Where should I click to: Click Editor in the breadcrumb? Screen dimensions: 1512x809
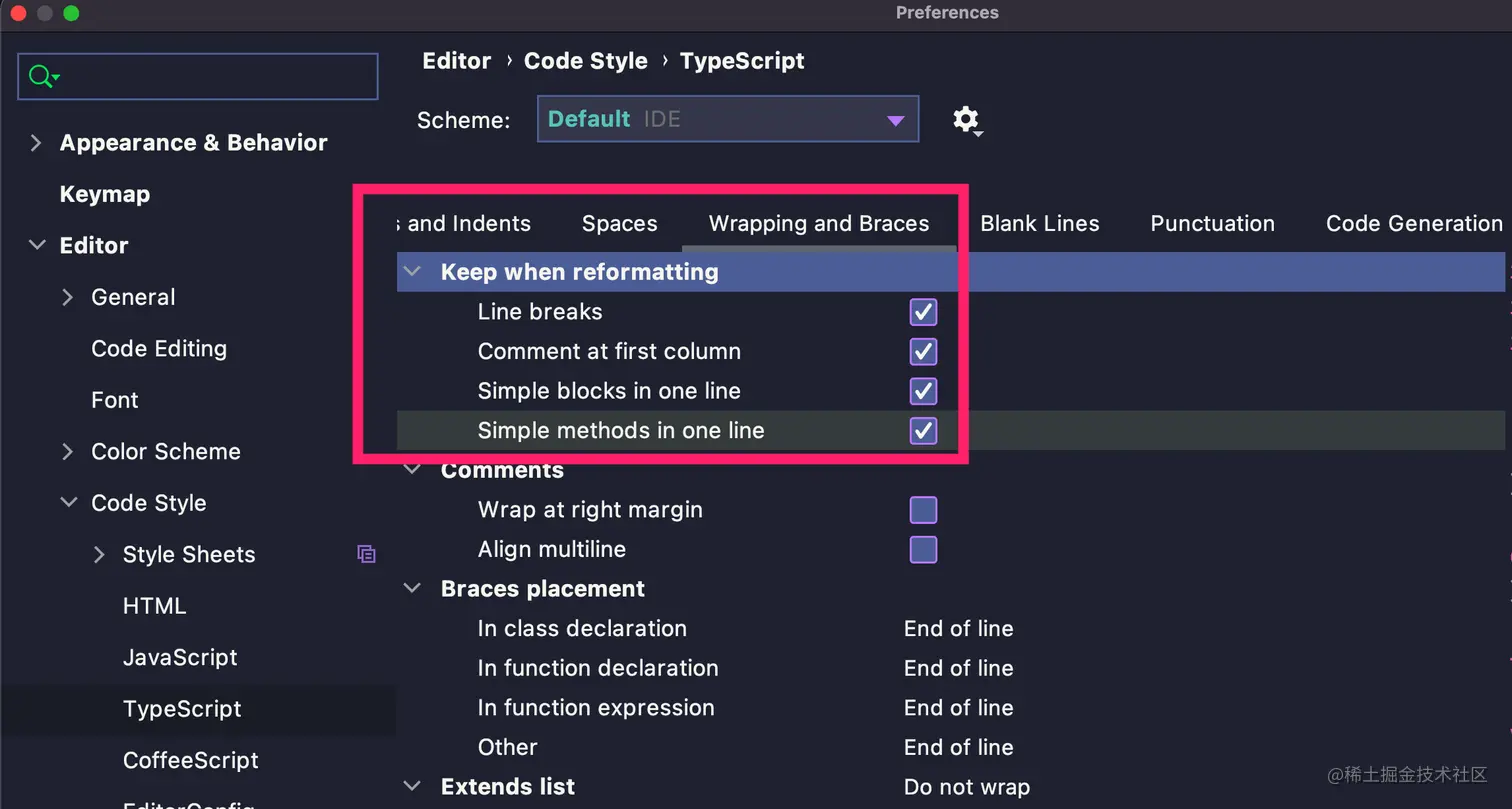point(457,61)
